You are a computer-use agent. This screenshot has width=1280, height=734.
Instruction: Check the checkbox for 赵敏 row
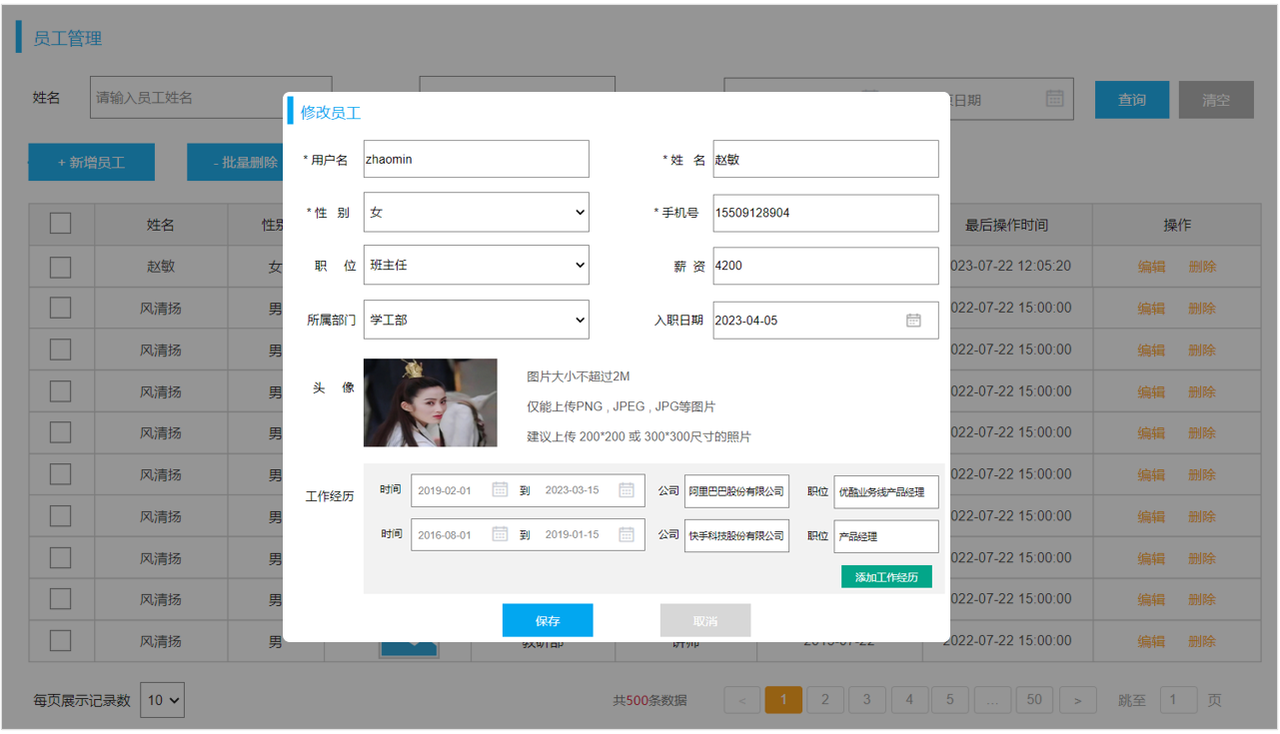click(x=61, y=267)
